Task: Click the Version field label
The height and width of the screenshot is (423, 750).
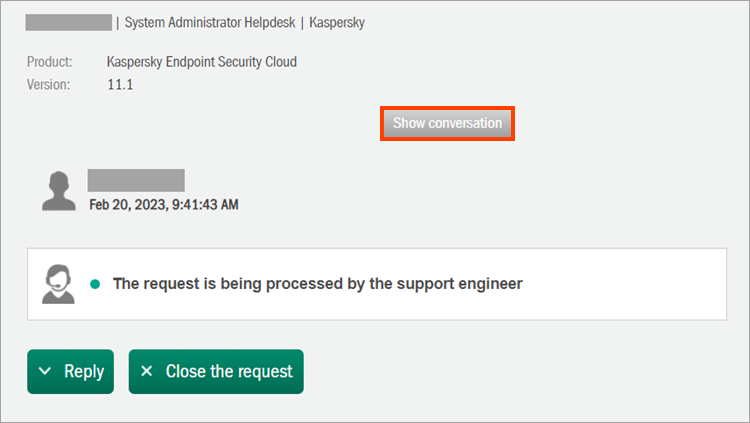Action: tap(48, 85)
